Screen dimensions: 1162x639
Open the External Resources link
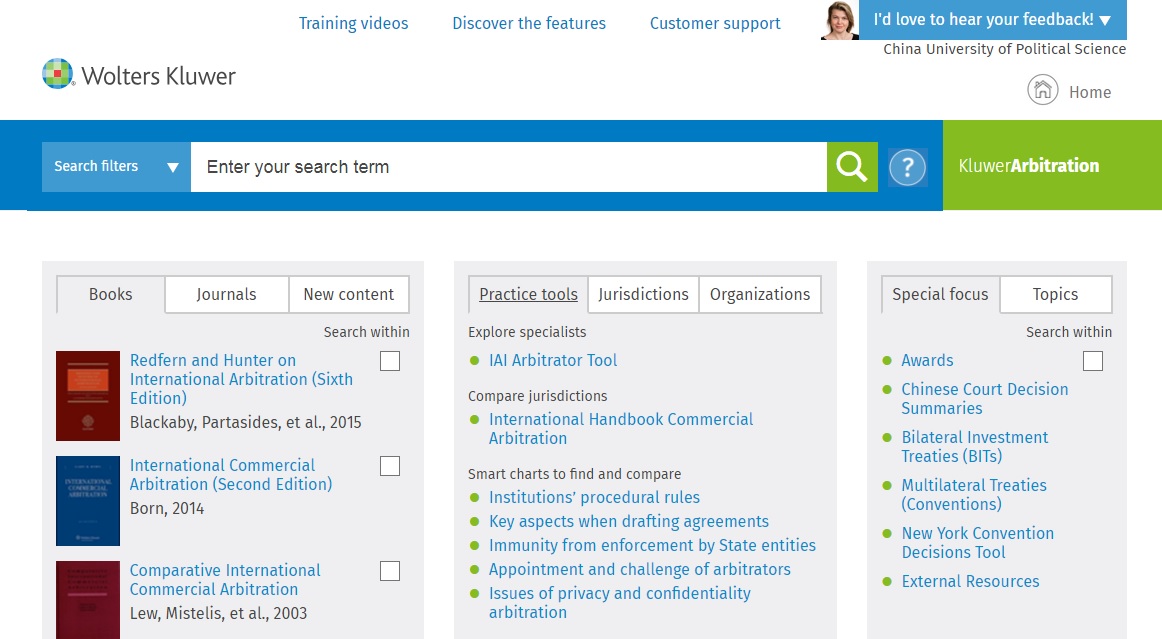coord(970,581)
